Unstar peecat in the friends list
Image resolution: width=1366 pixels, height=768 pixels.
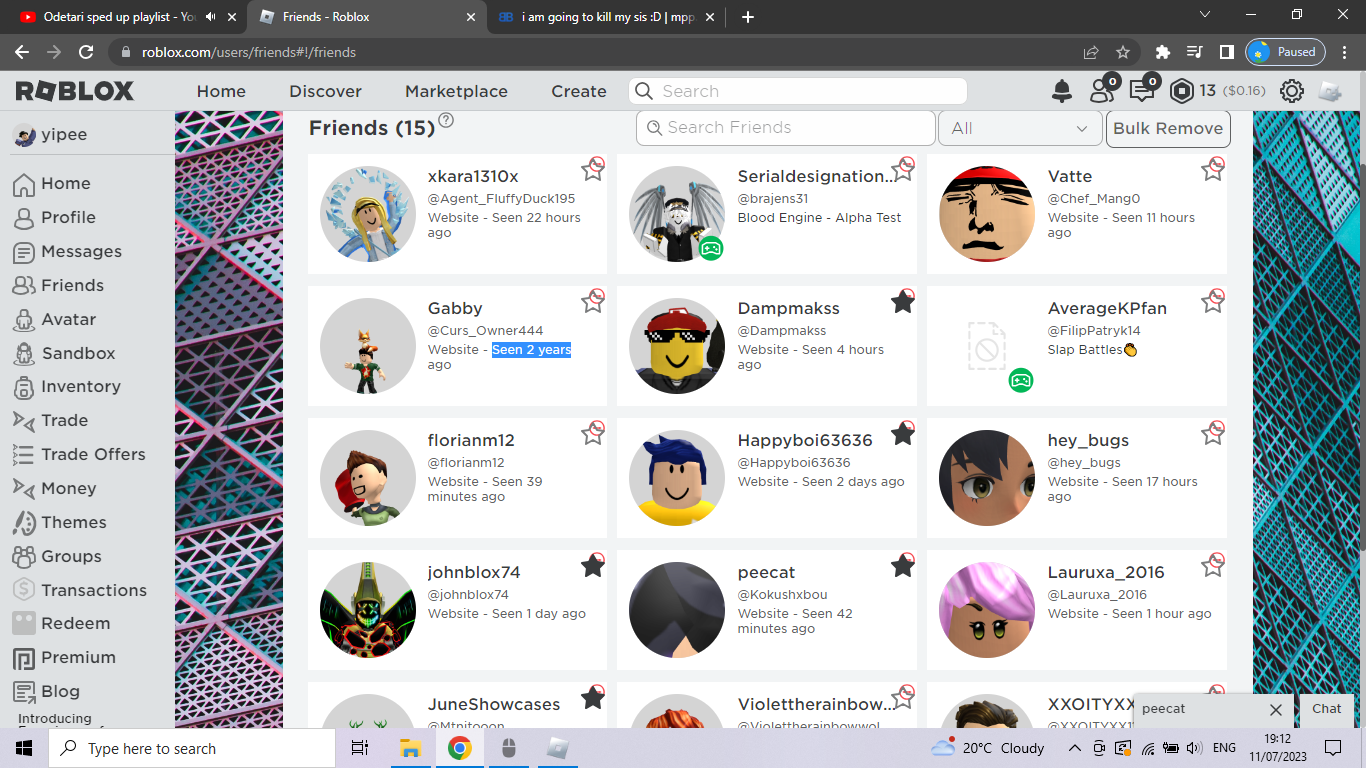click(903, 566)
